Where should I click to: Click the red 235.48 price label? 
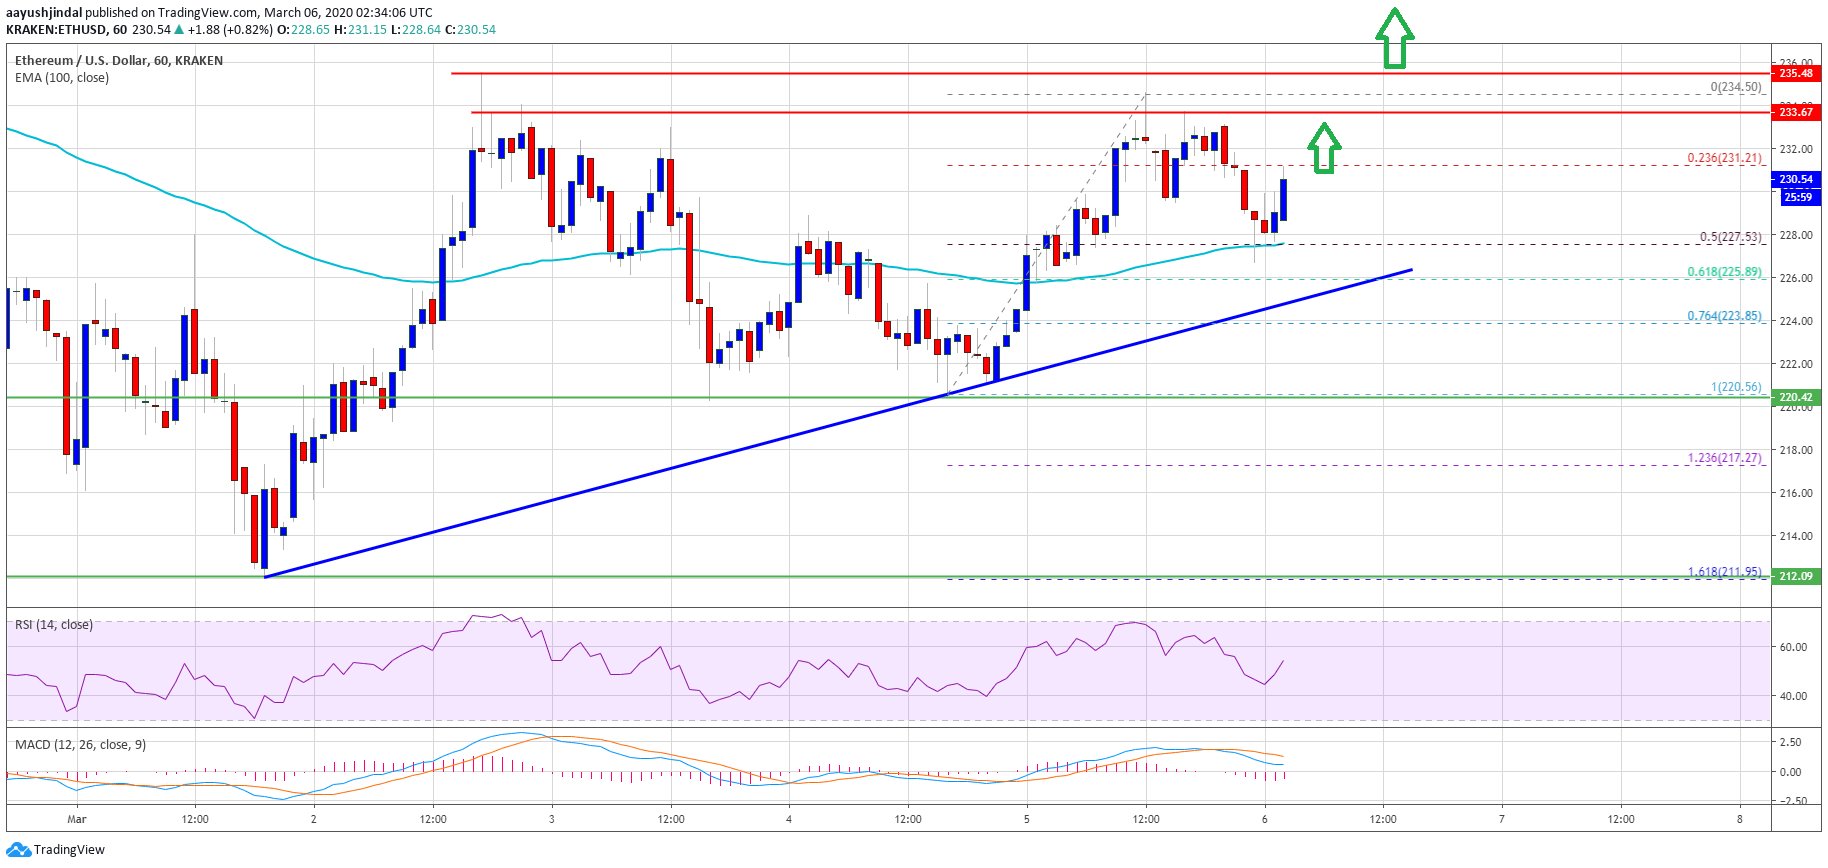coord(1796,73)
